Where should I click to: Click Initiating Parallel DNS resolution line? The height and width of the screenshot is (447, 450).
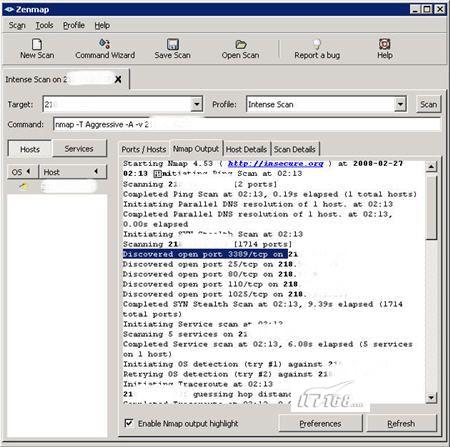tap(258, 204)
